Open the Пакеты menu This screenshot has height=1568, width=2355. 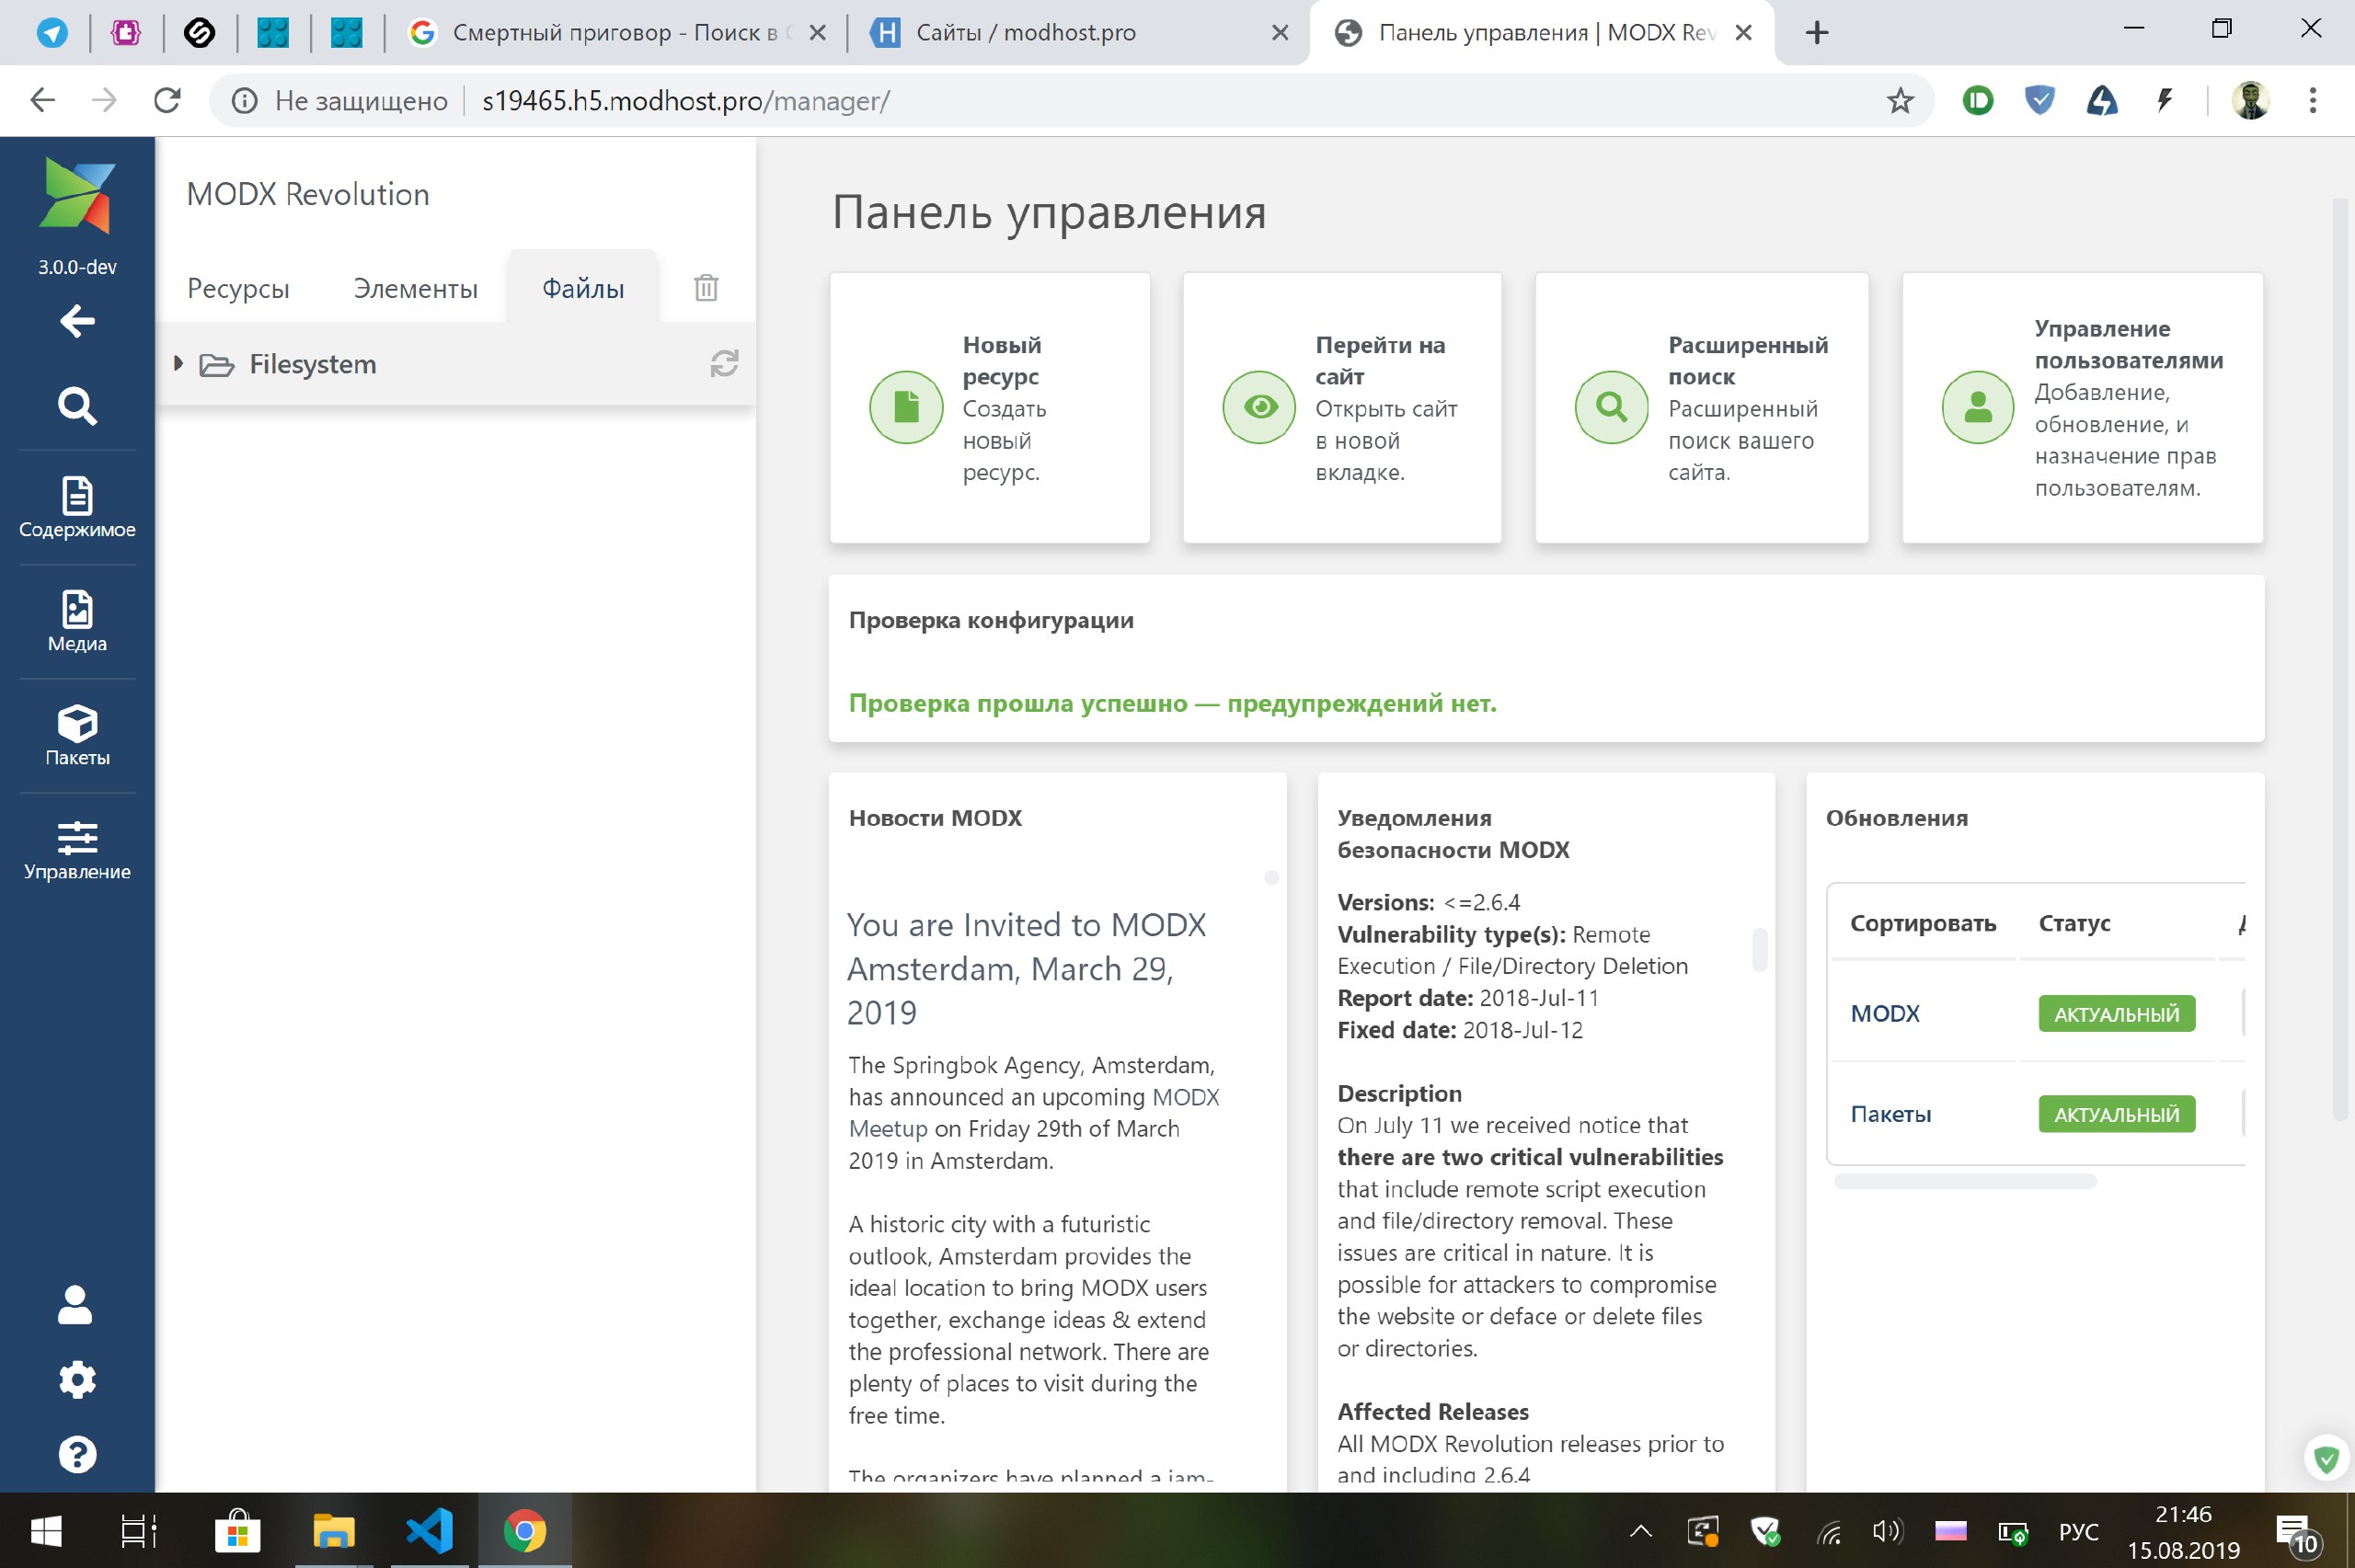(x=77, y=735)
